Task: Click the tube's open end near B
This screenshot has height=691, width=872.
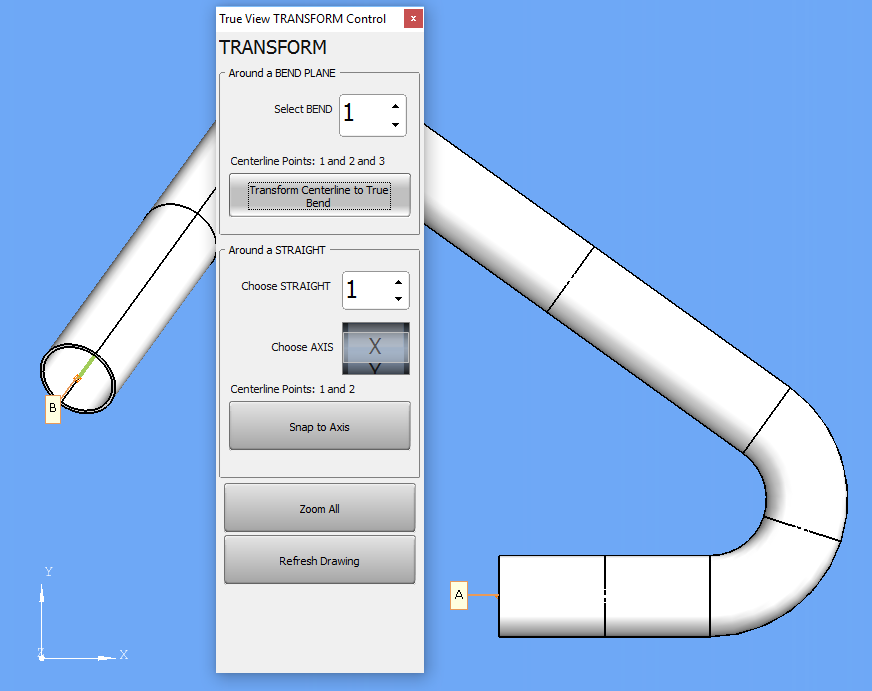Action: (77, 378)
